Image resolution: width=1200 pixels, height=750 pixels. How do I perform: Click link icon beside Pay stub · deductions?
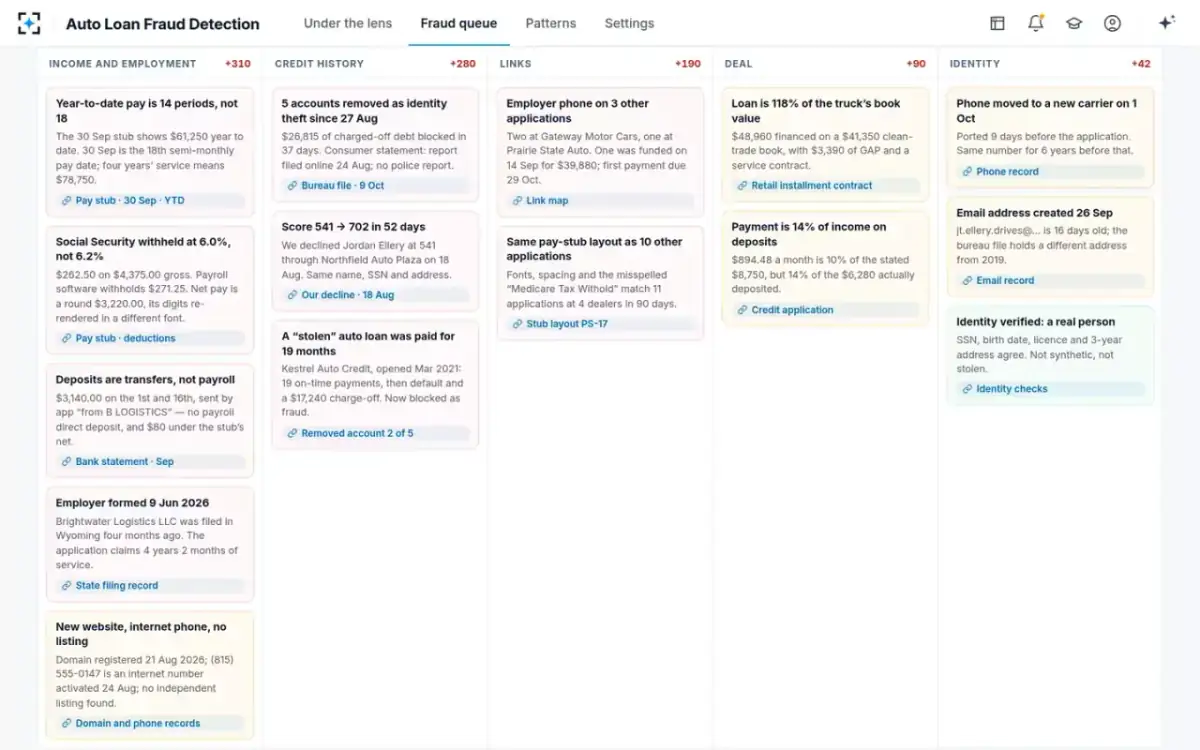tap(66, 338)
